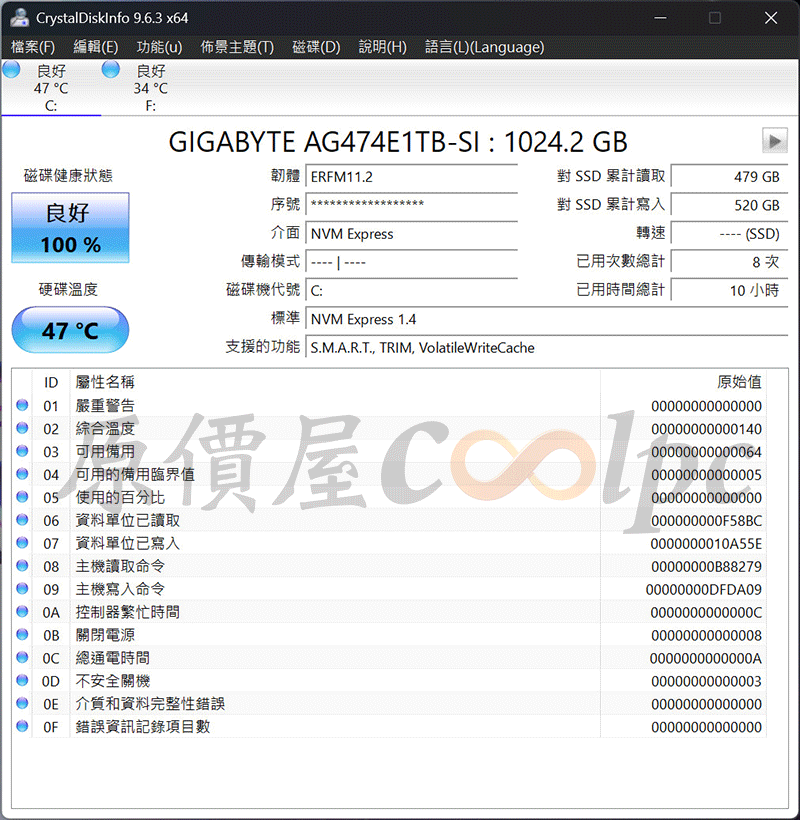Image resolution: width=800 pixels, height=820 pixels.
Task: Click the next disk arrow button
Action: pos(774,140)
